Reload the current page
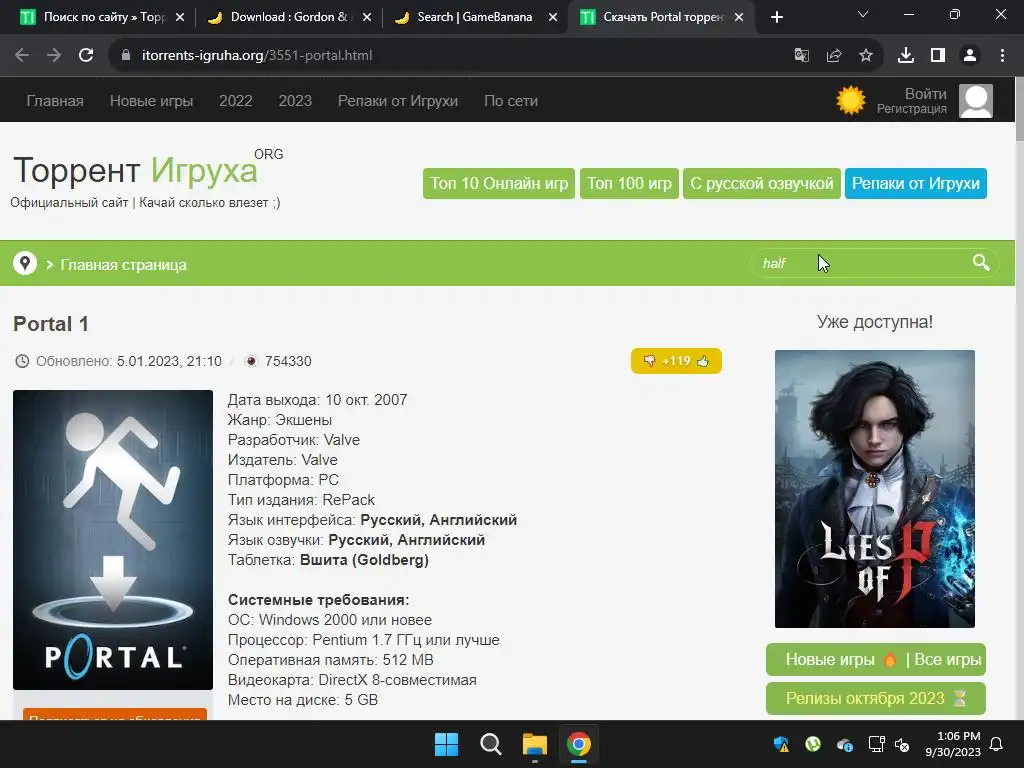Screen dimensions: 1024x768 (86, 56)
